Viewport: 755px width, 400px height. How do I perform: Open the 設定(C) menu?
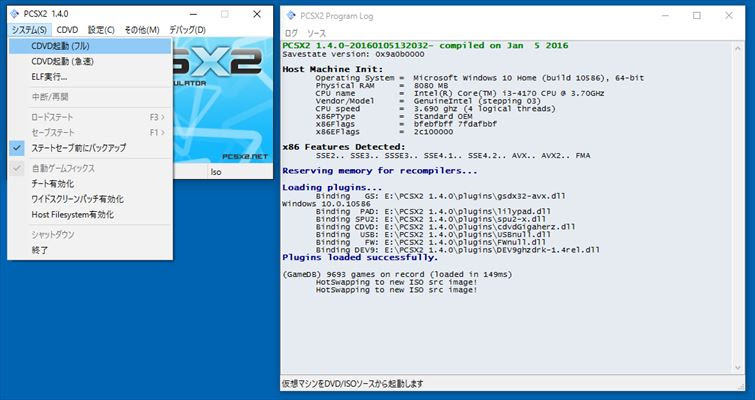(x=101, y=30)
